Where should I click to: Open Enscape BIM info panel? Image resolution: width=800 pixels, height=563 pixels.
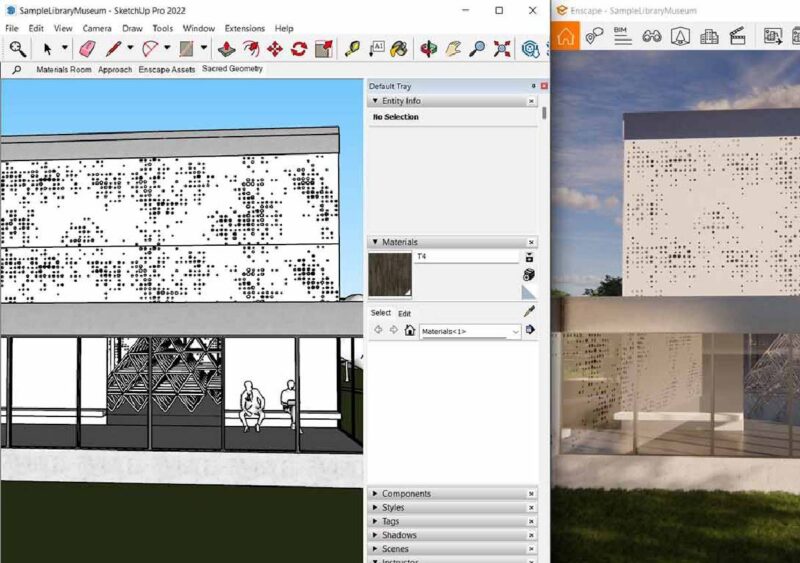621,36
